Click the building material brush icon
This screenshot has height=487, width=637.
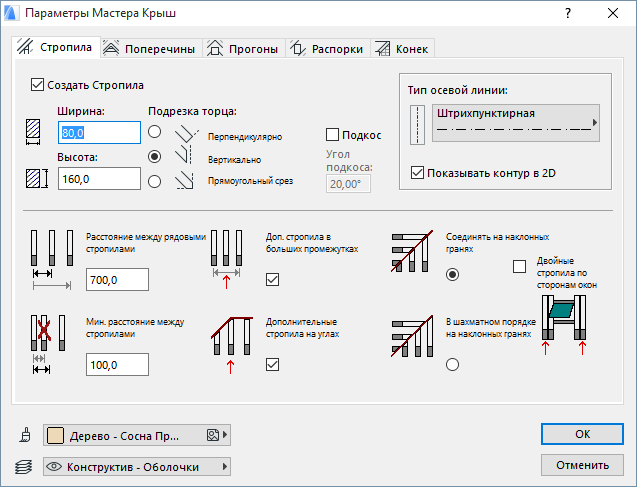26,435
